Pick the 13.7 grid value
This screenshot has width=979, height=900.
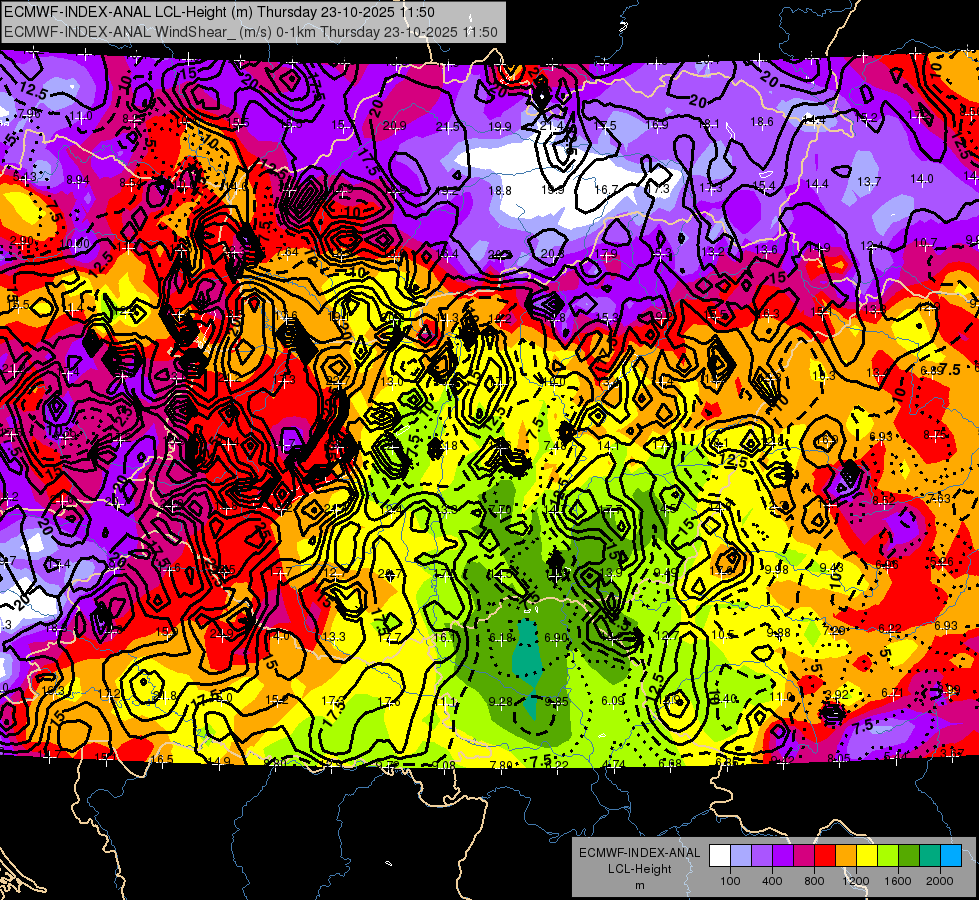click(868, 181)
